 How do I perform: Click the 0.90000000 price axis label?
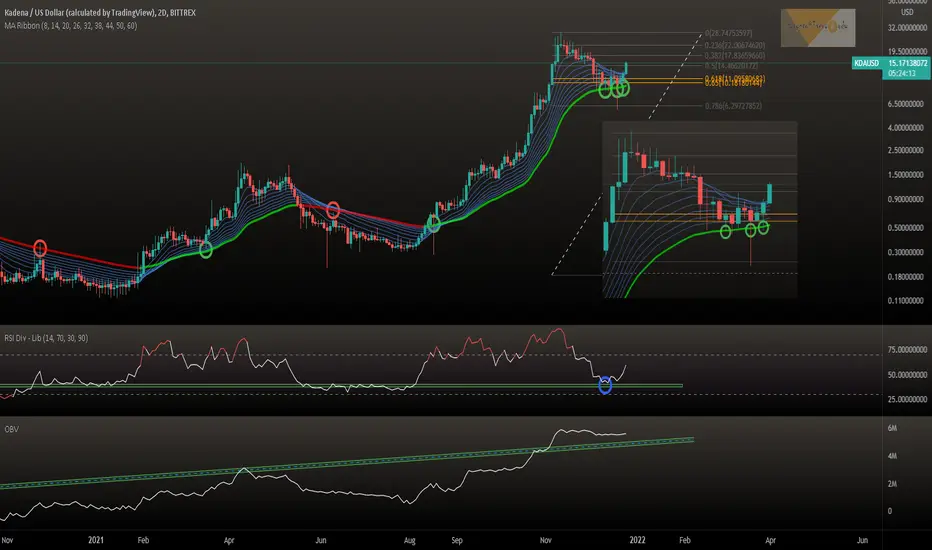905,199
